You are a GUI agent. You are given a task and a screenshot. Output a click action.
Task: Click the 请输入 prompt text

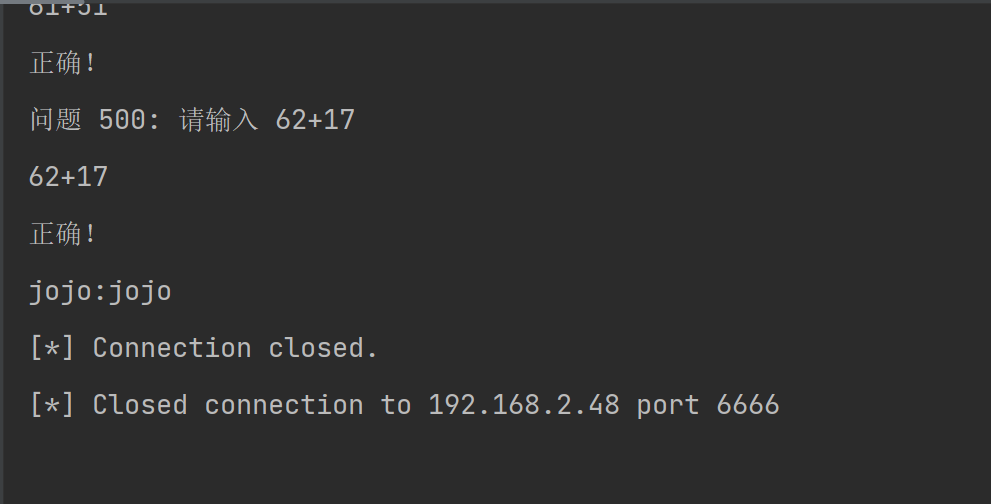tap(218, 121)
